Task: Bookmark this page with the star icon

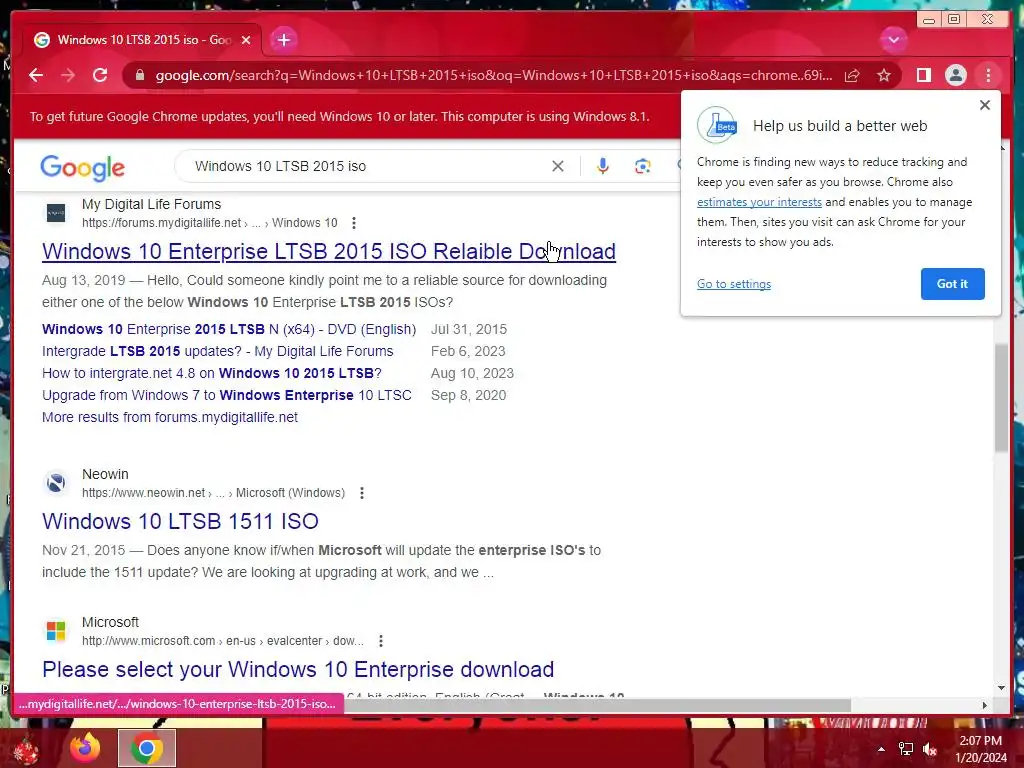Action: coord(884,76)
